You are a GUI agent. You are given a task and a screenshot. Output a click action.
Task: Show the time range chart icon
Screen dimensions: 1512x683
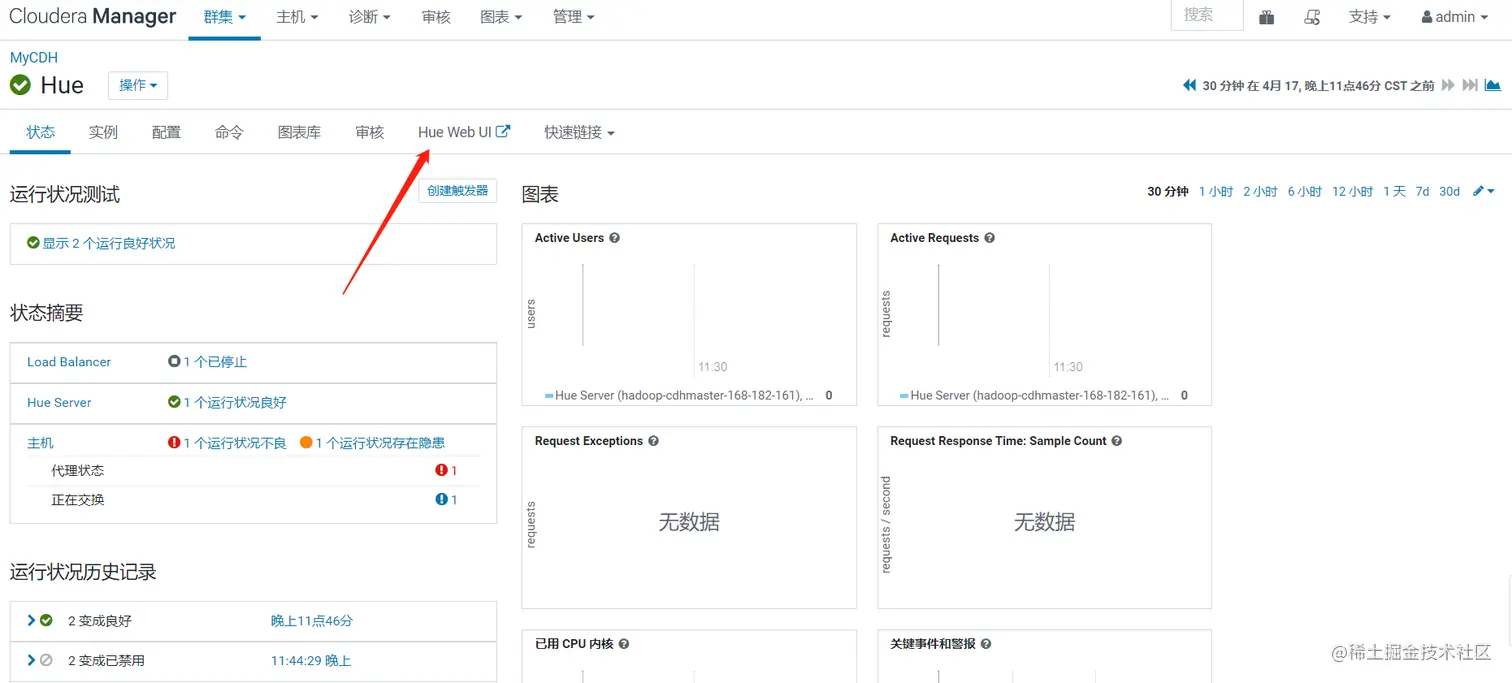[x=1492, y=85]
